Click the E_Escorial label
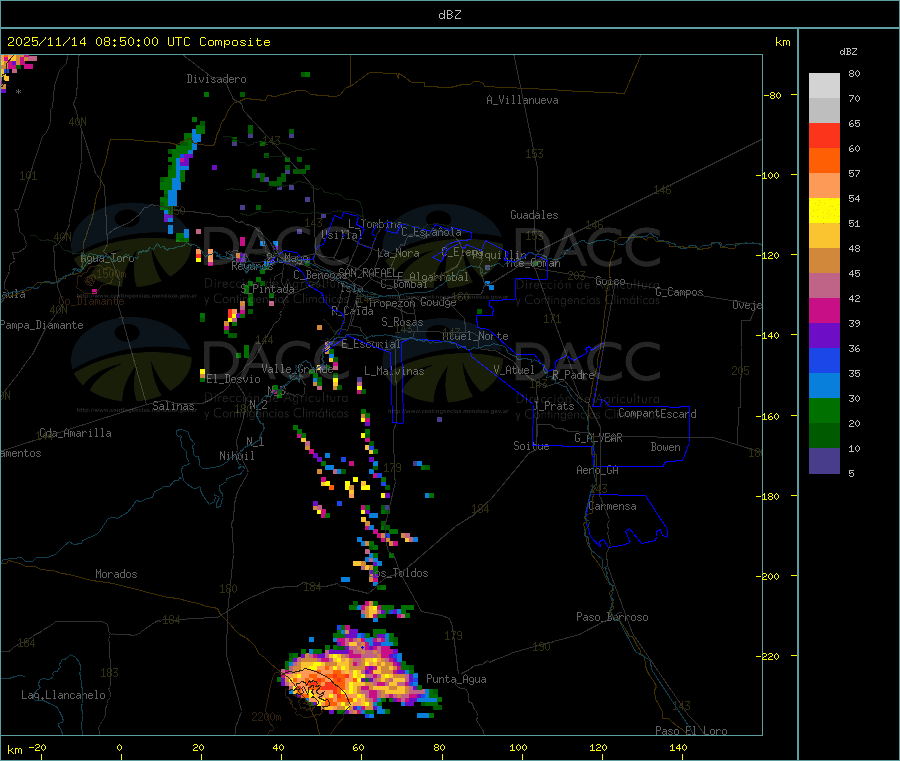This screenshot has width=900, height=761. tap(371, 344)
